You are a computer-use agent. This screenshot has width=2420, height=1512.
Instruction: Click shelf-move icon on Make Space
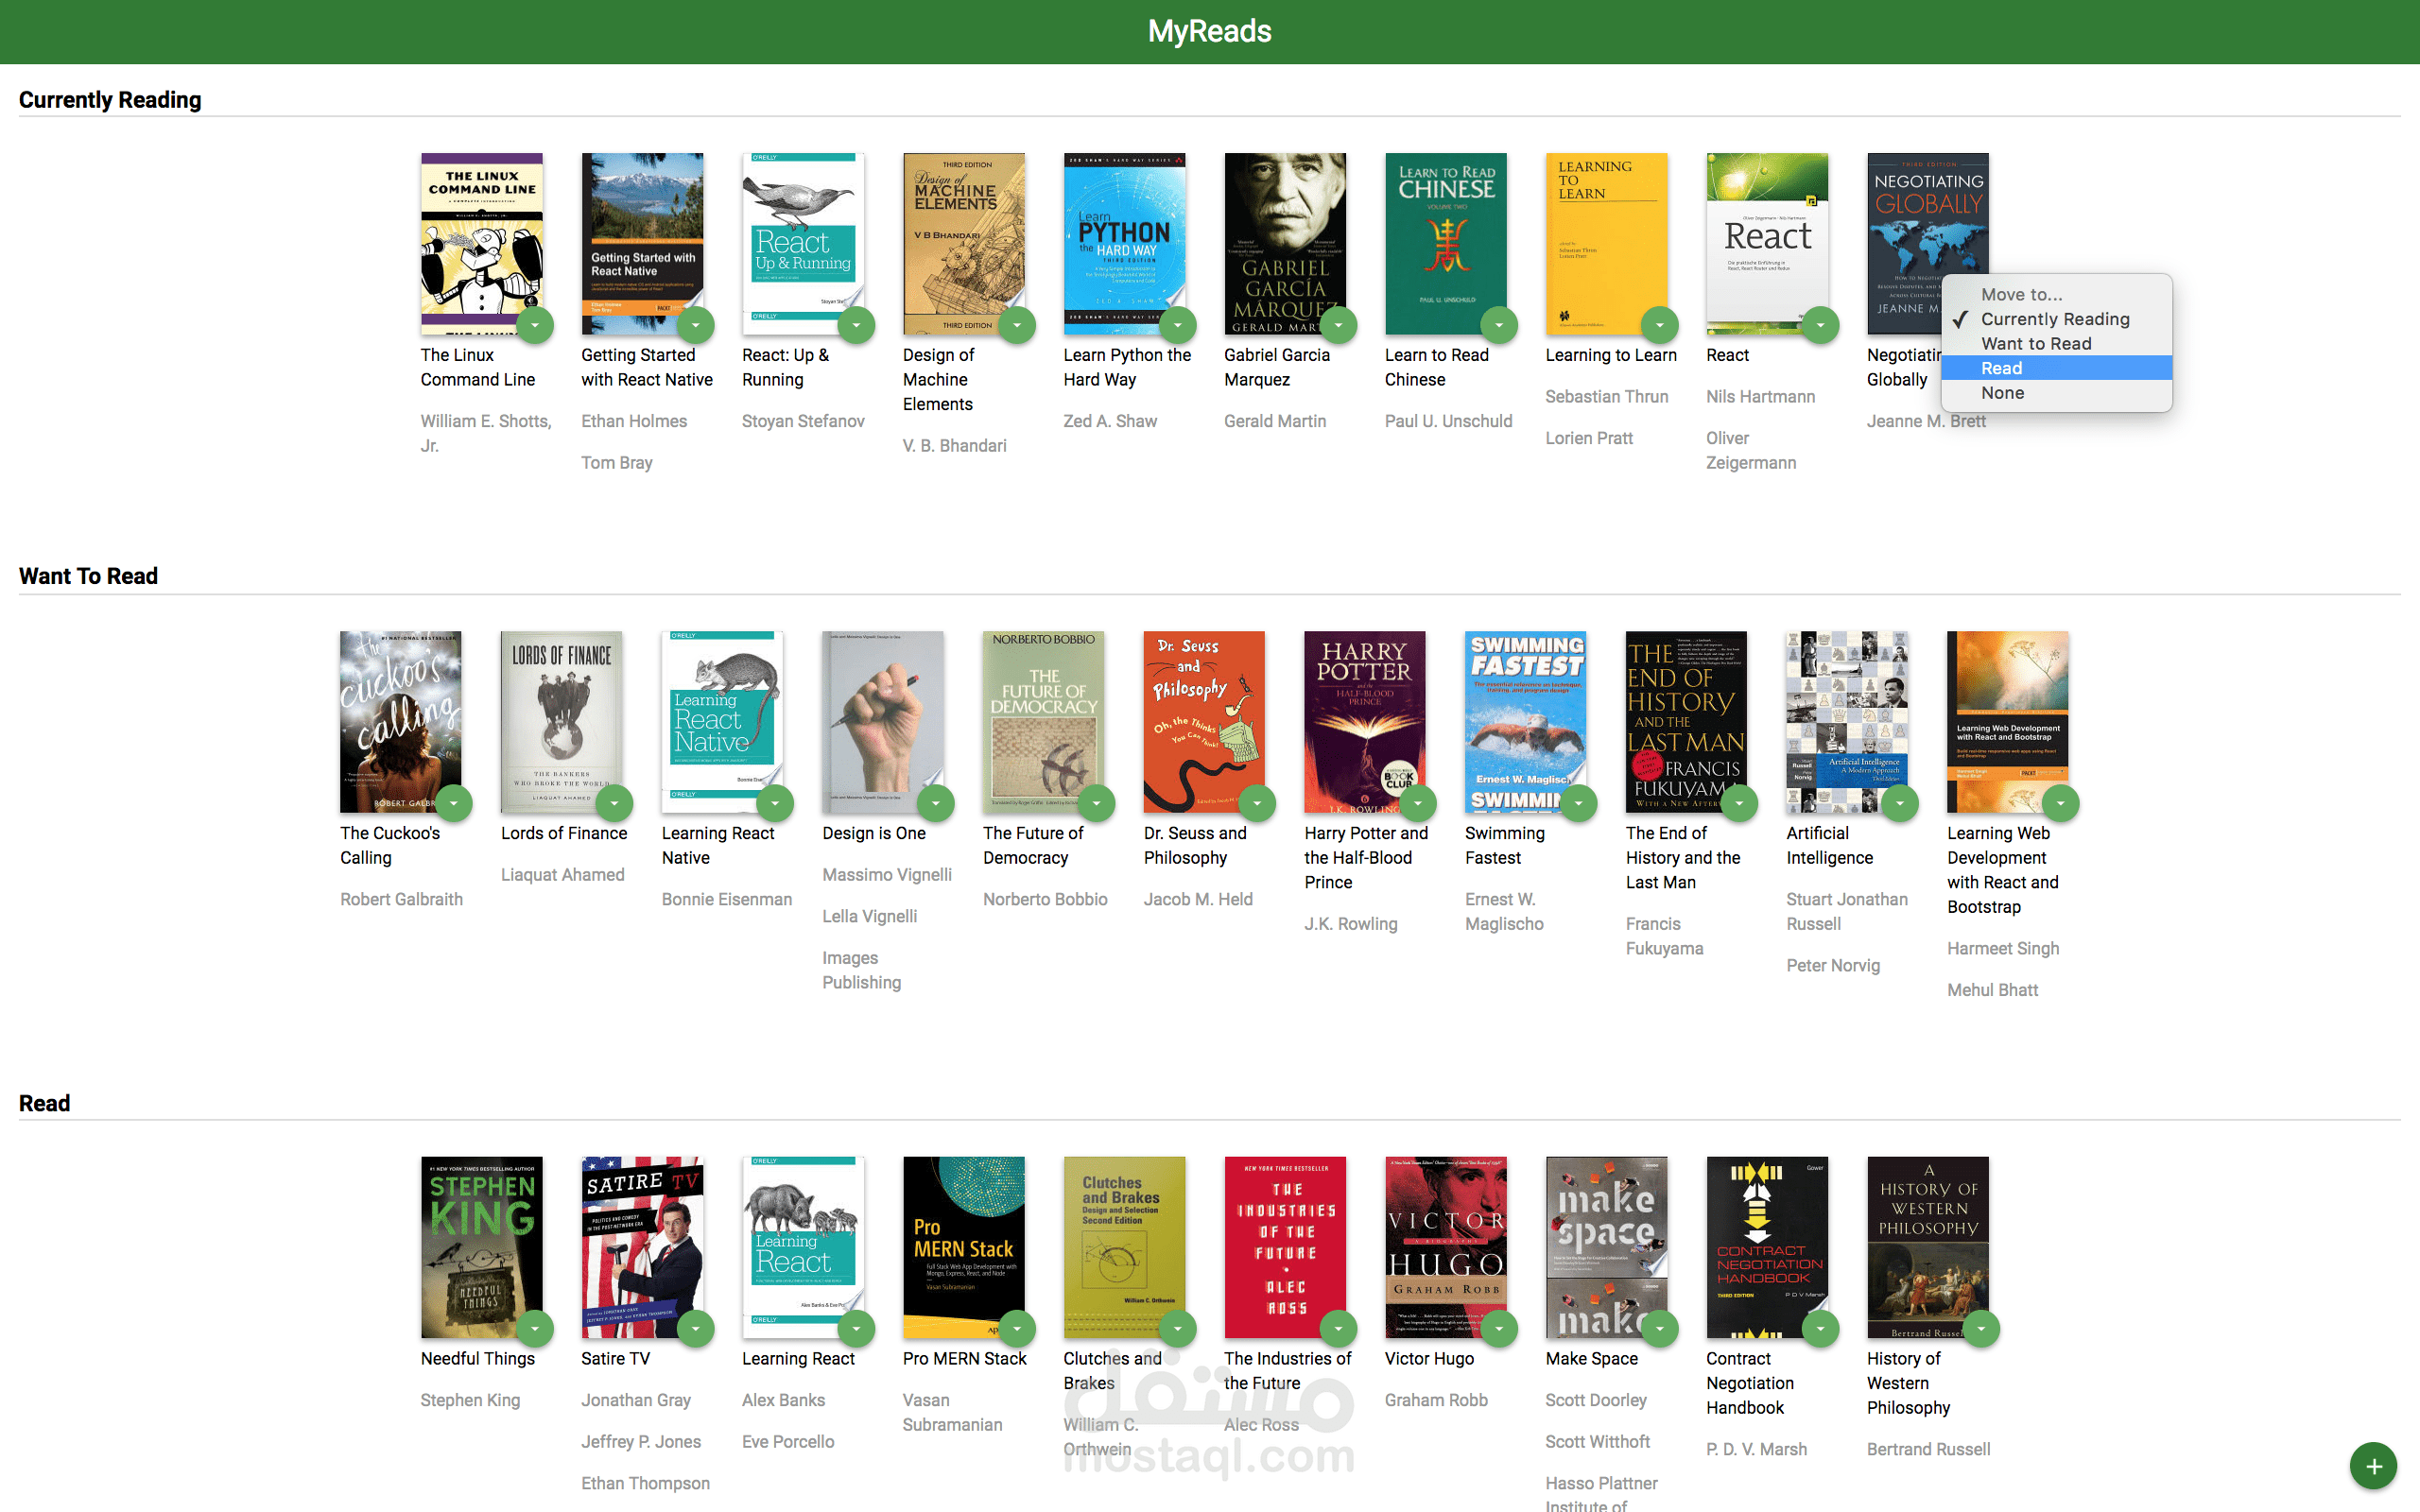coord(1660,1329)
